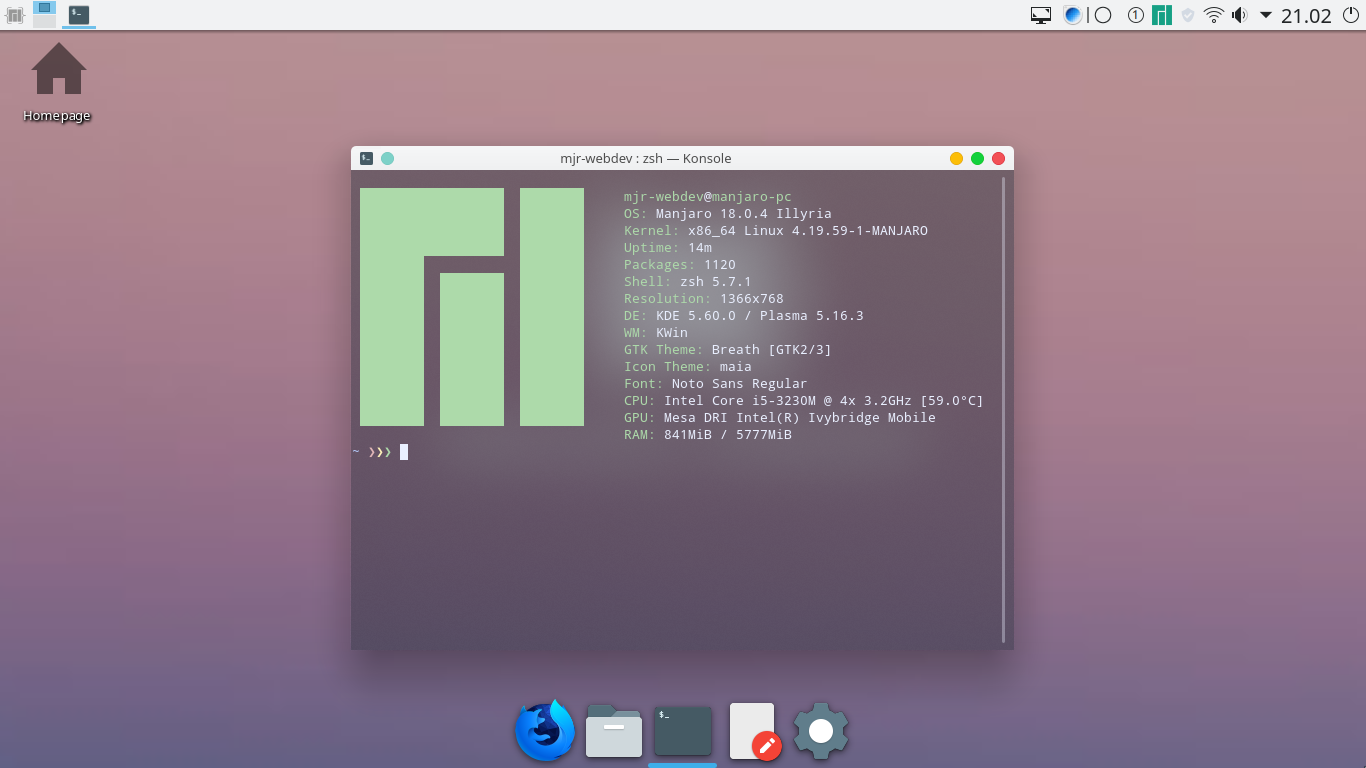Open System Settings gear from the dock

821,731
